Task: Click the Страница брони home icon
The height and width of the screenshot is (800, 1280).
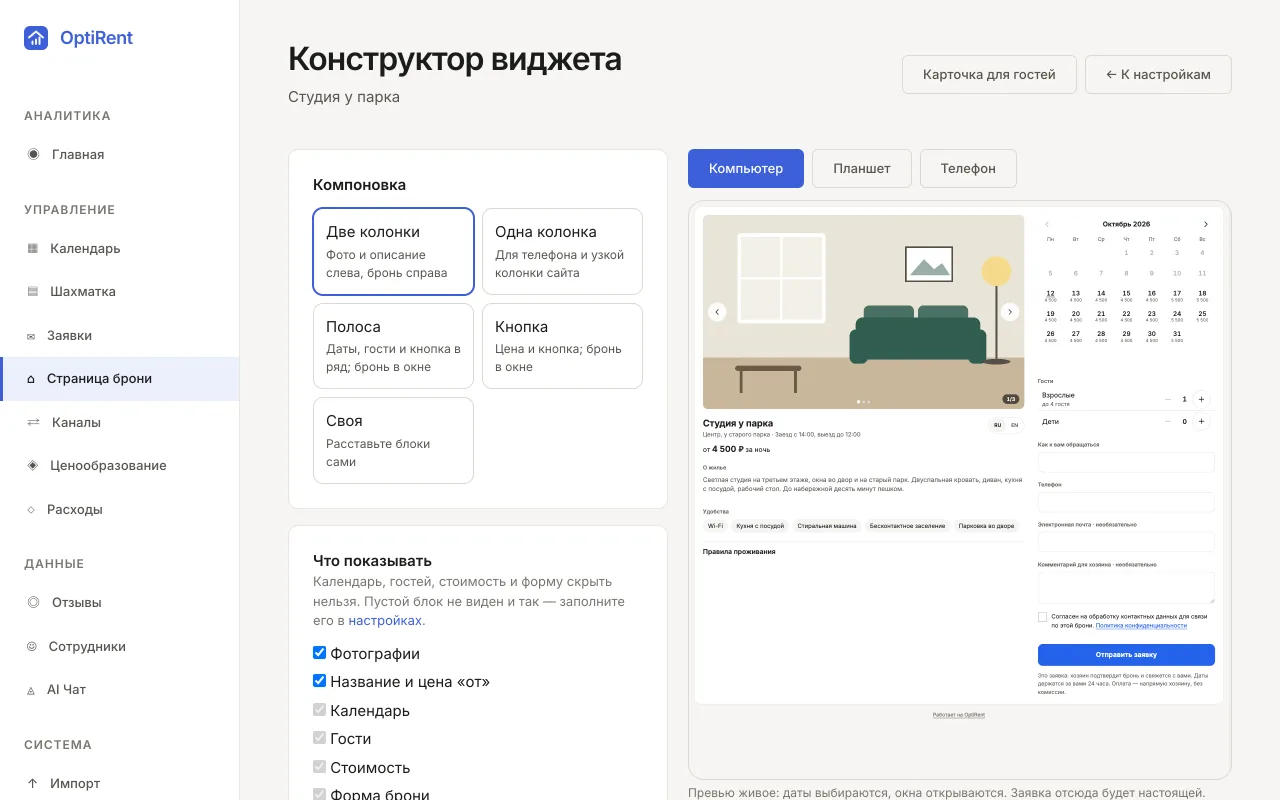Action: (31, 379)
